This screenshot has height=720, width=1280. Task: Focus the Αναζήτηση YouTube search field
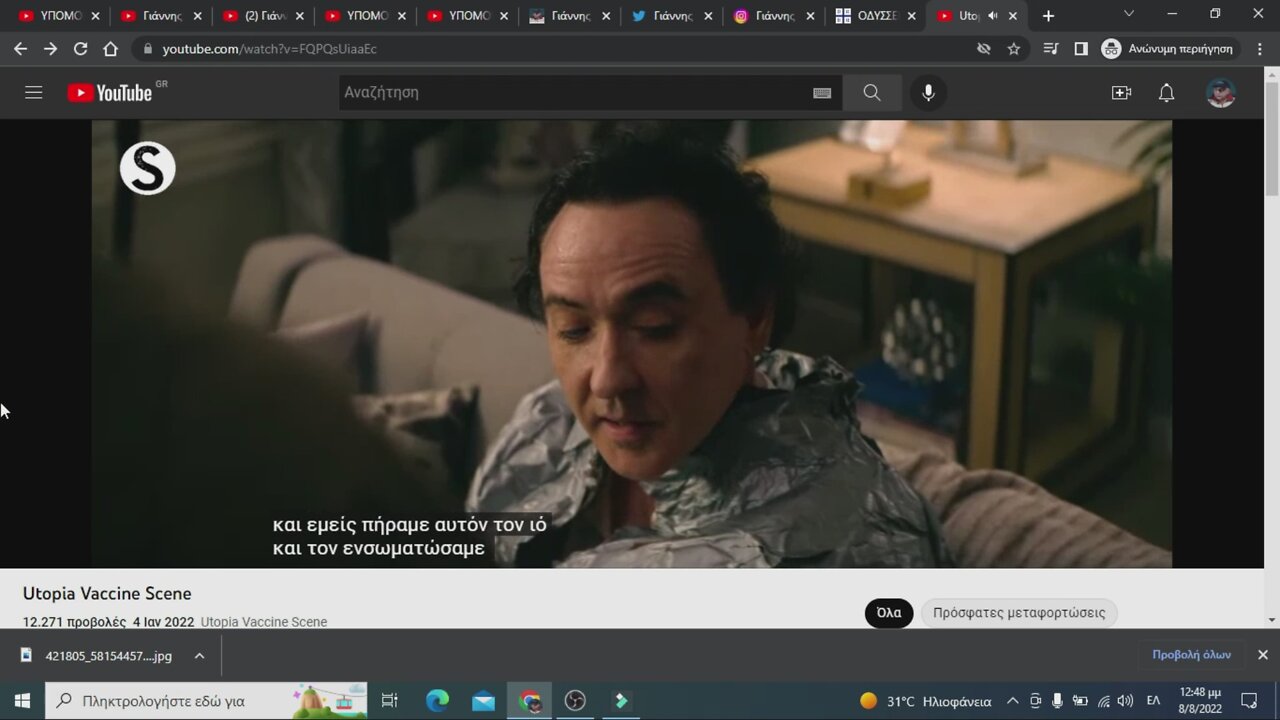[575, 93]
